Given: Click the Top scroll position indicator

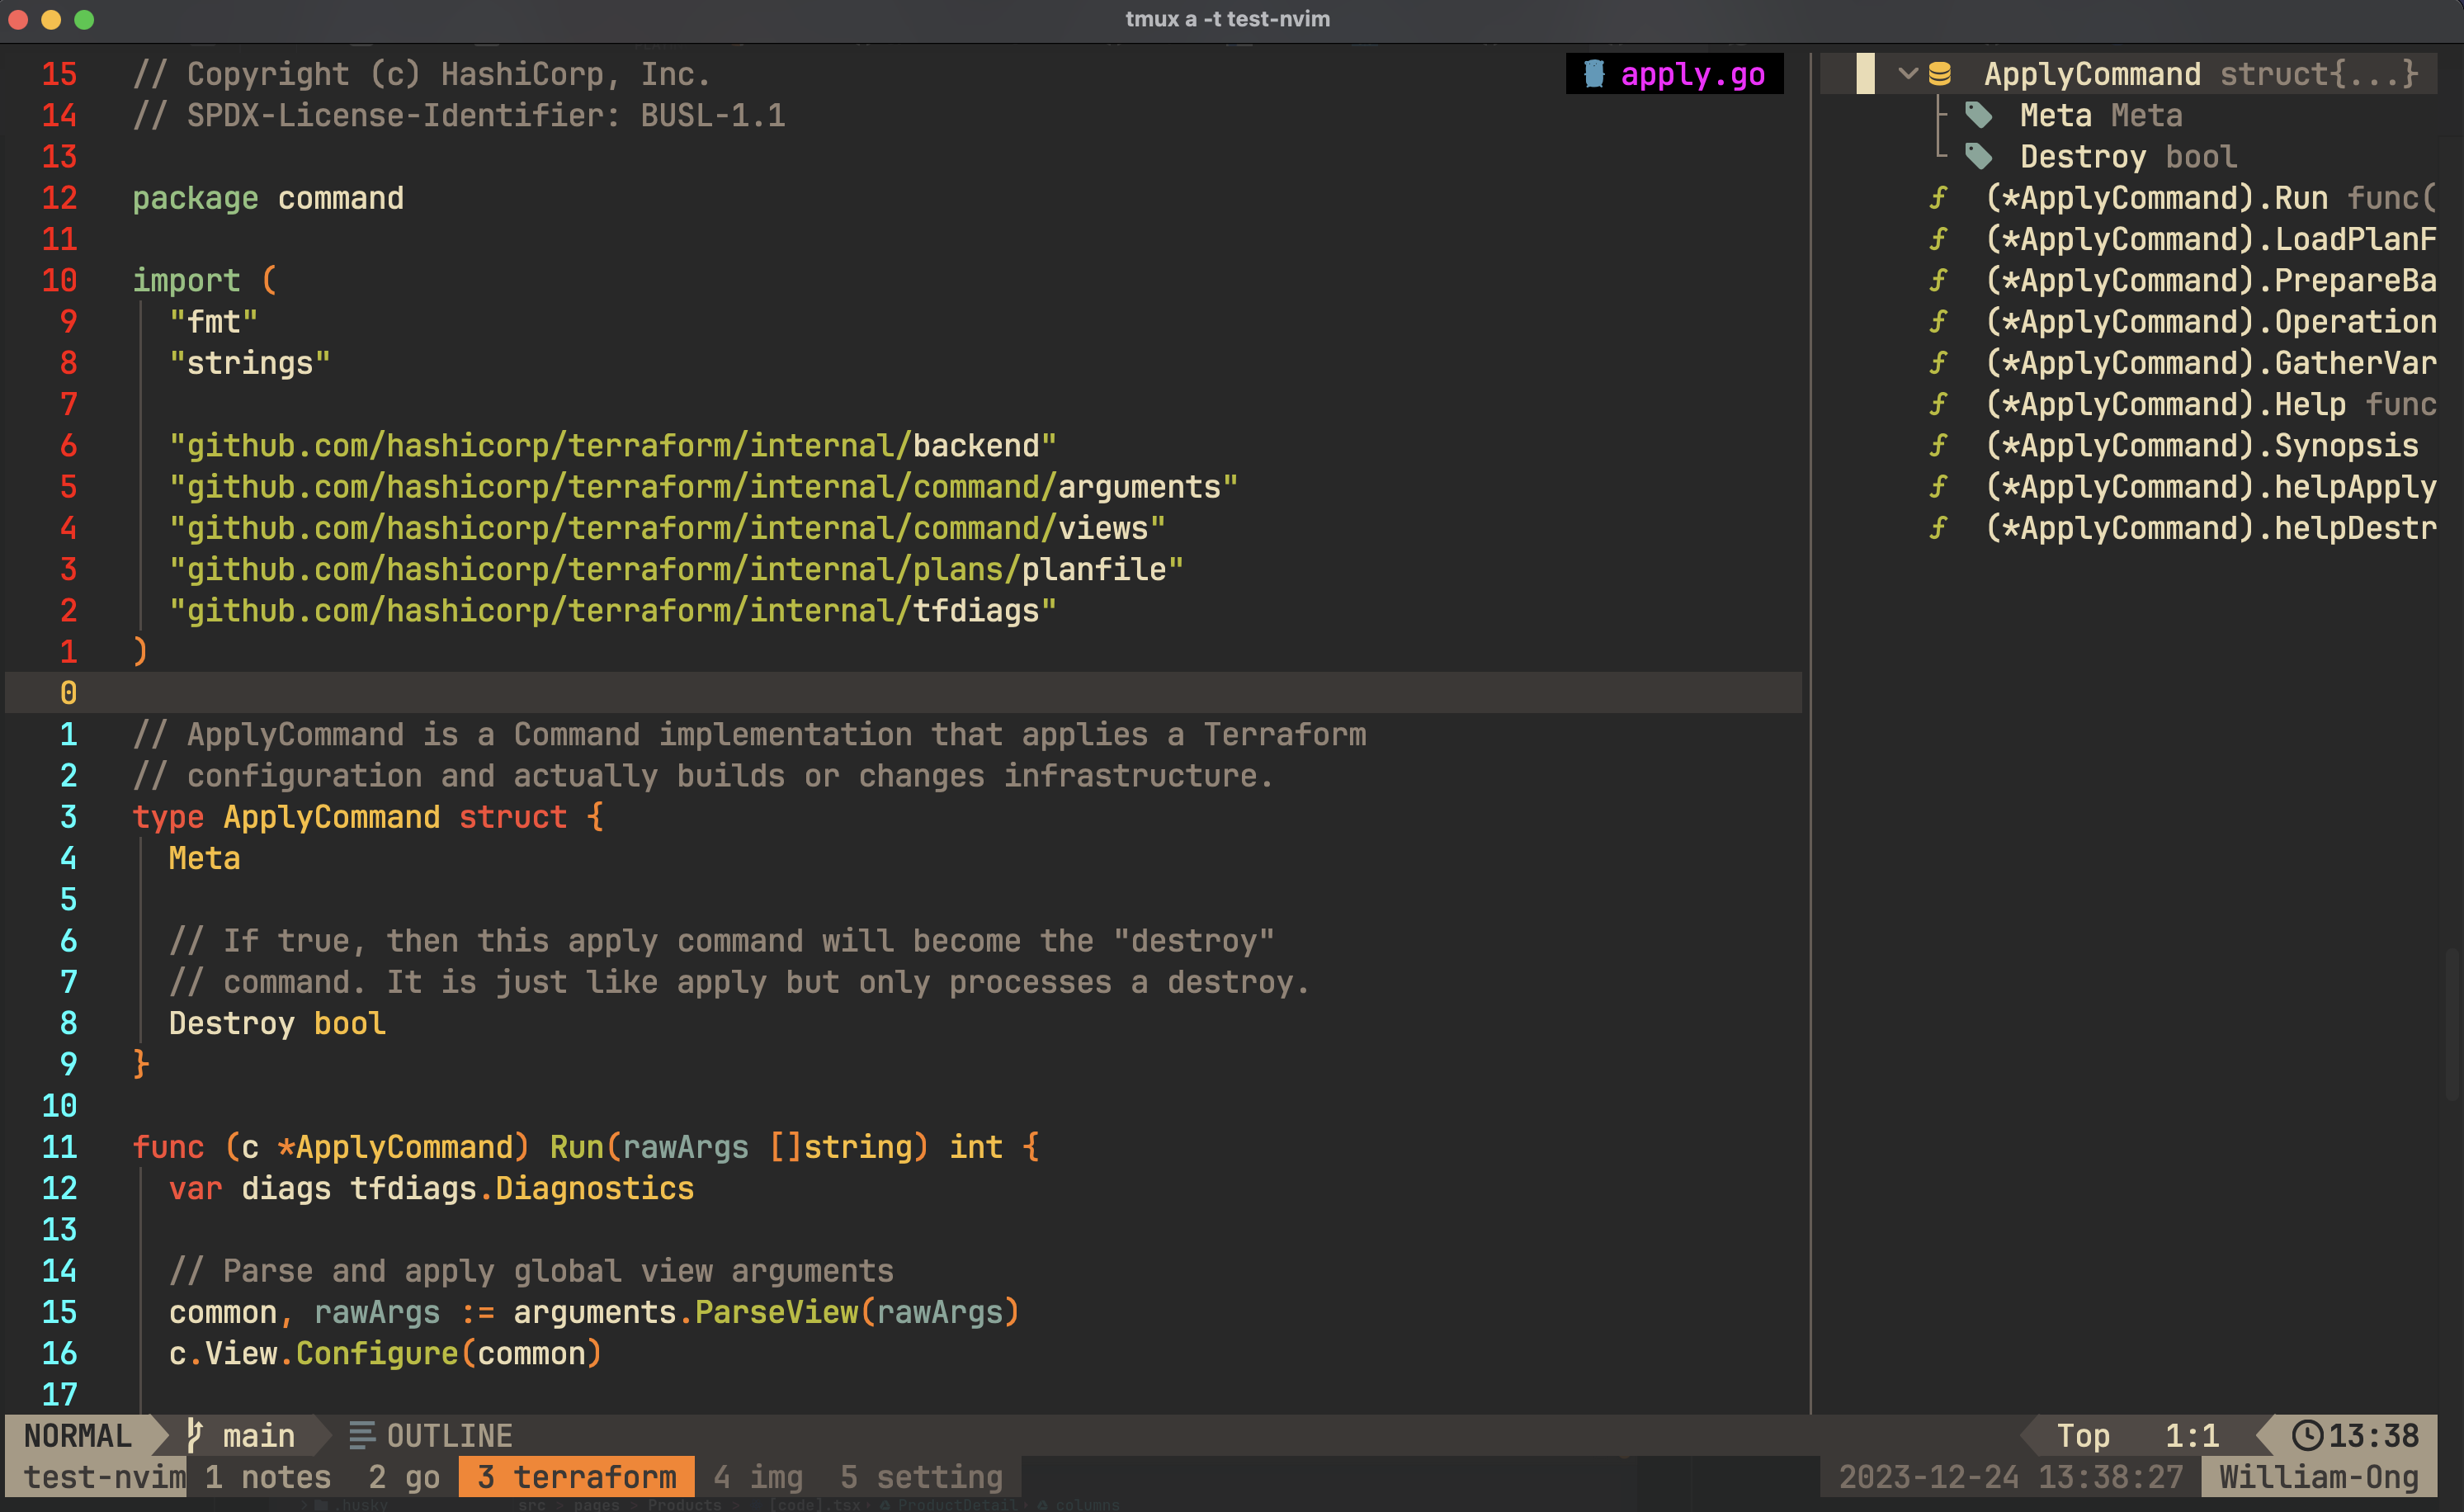Looking at the screenshot, I should [x=2083, y=1436].
